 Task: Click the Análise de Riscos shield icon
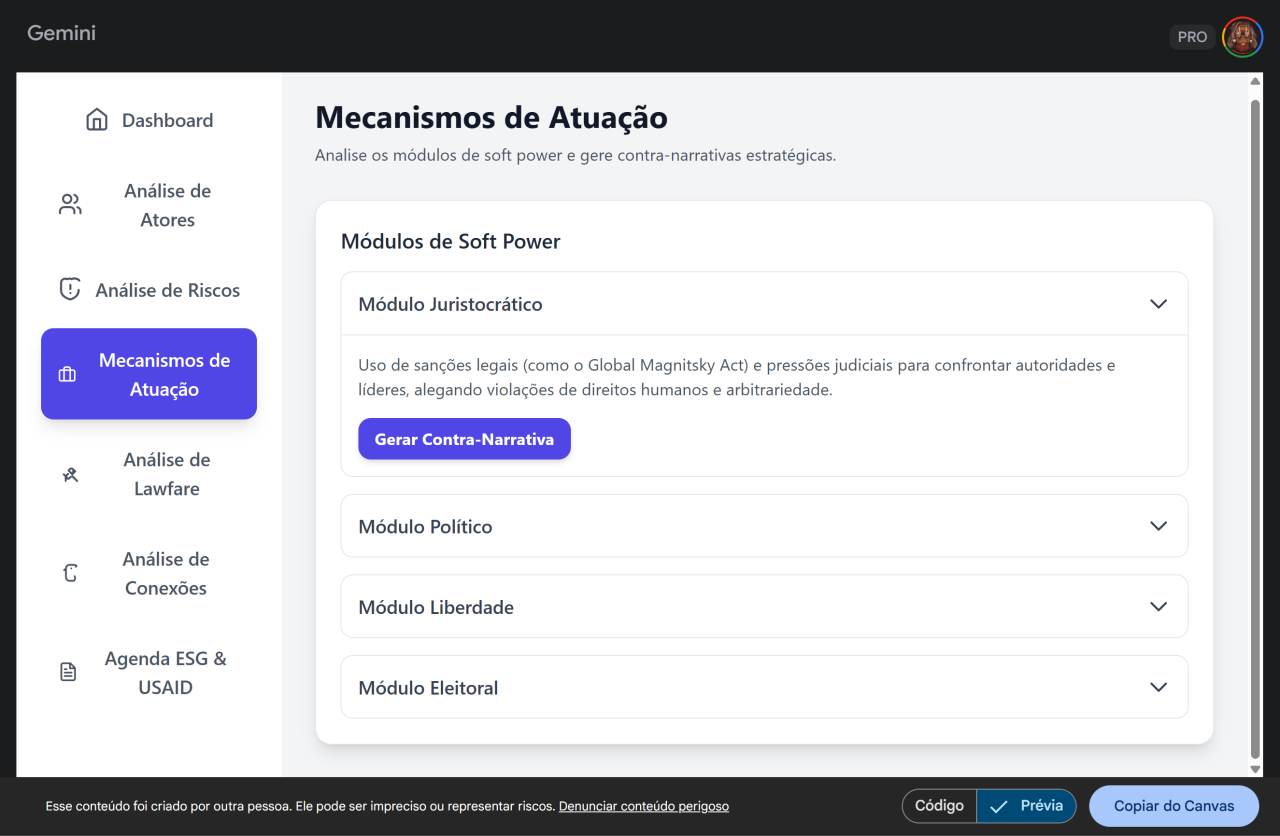pos(69,290)
